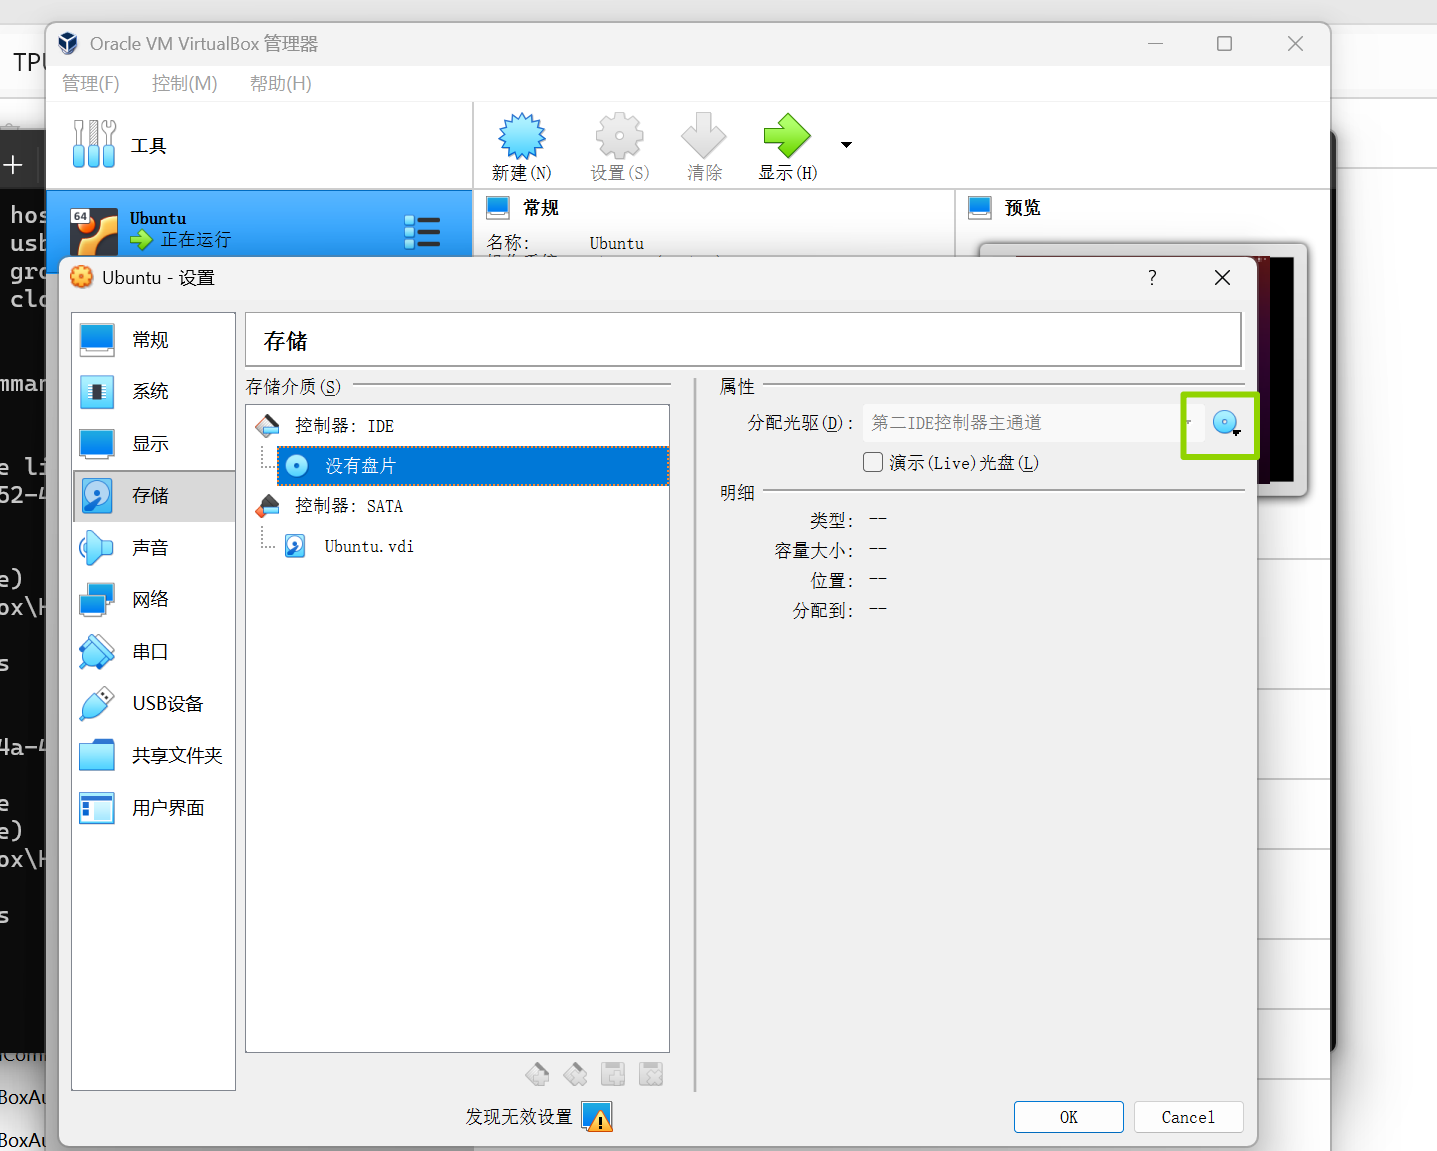Click the choose optical disk file icon
This screenshot has height=1151, width=1437.
click(x=1226, y=424)
